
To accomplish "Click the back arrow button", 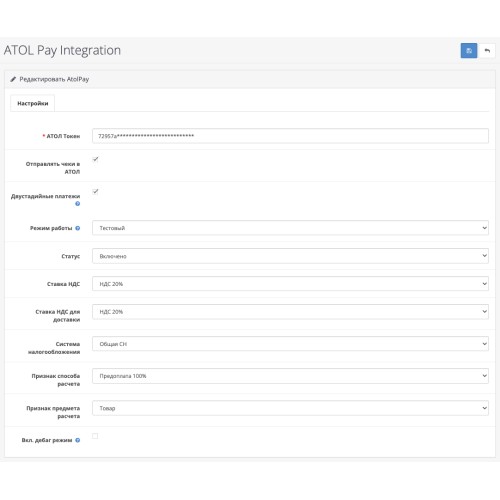I will 487,51.
